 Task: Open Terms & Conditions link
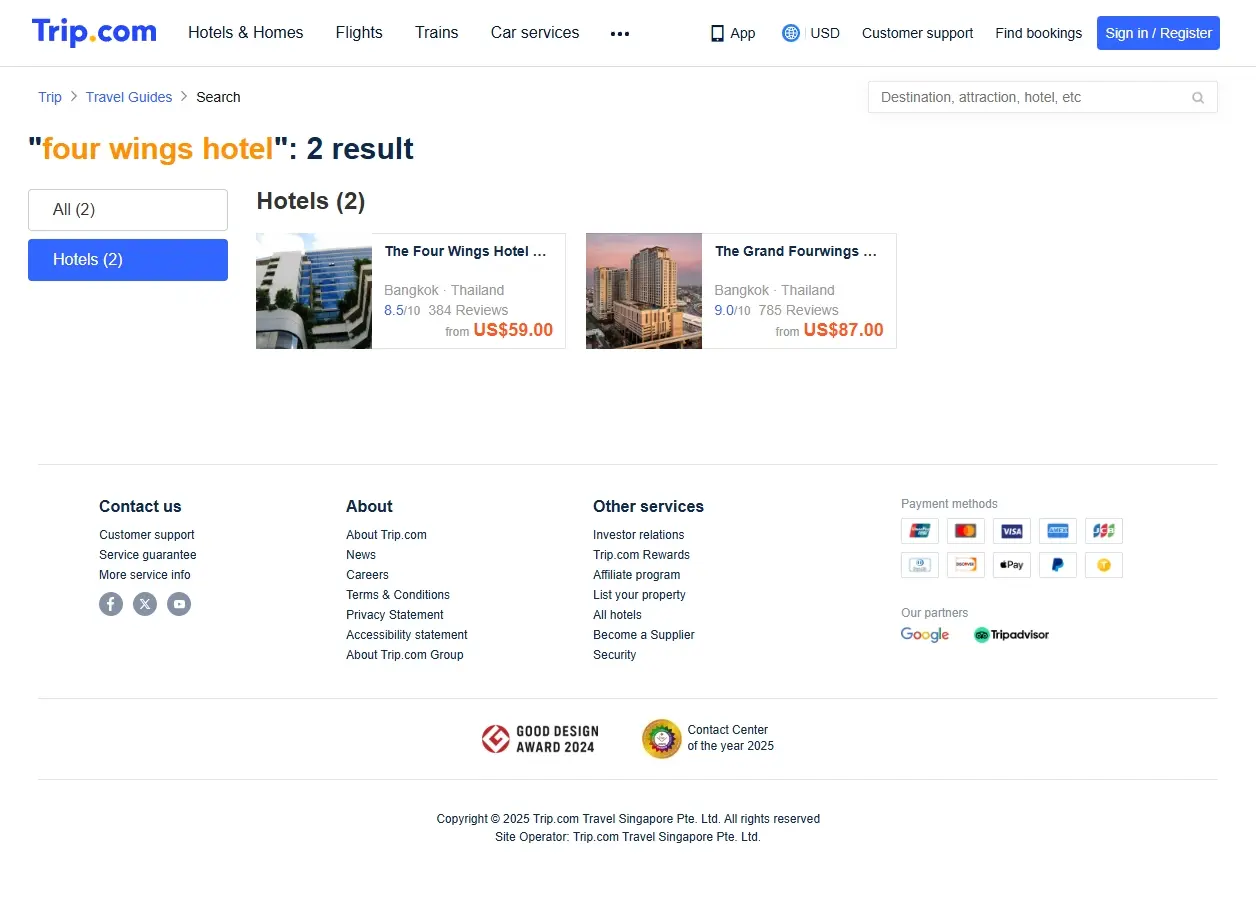coord(398,595)
